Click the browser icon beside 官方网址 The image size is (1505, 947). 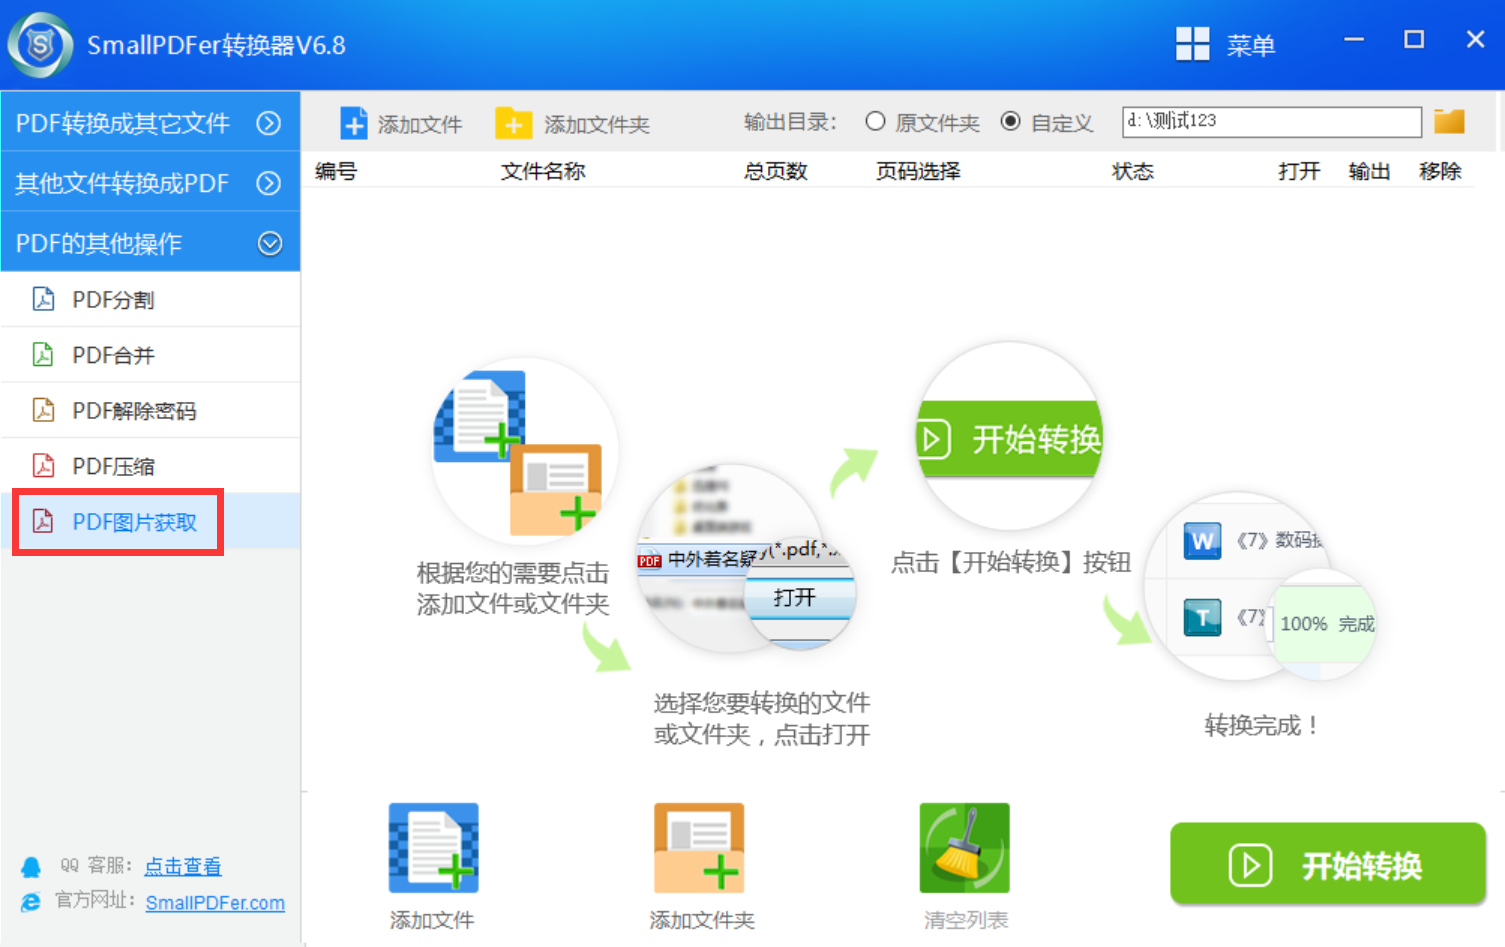pos(31,901)
